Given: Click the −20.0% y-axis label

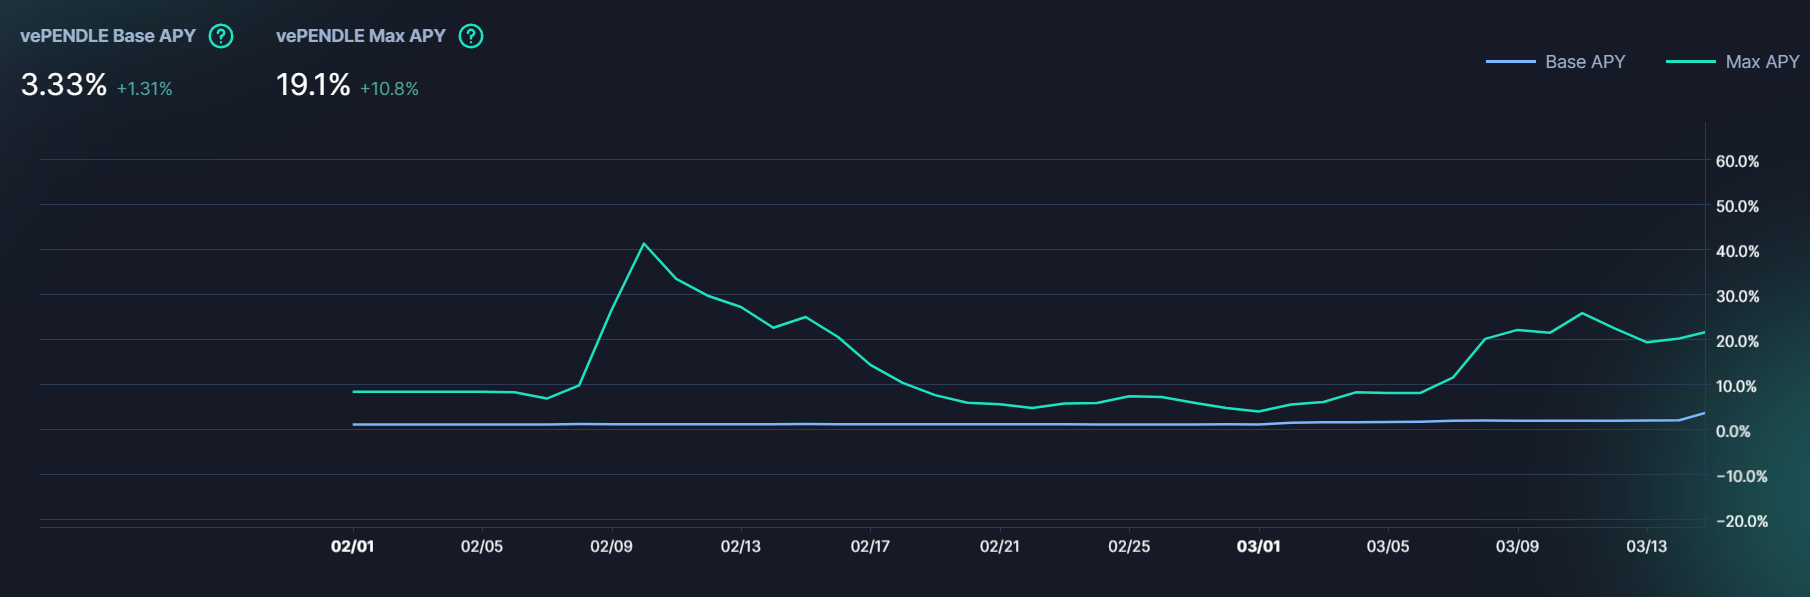Looking at the screenshot, I should [1742, 521].
